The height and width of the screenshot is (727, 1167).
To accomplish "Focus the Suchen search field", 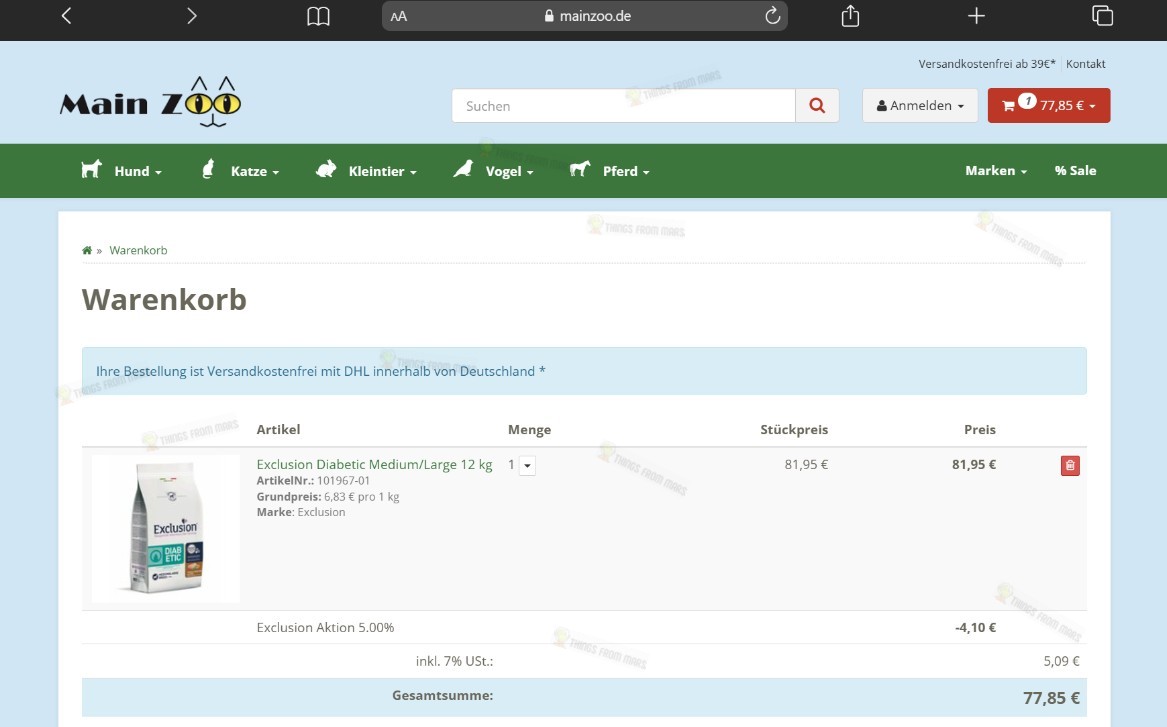I will pos(624,106).
